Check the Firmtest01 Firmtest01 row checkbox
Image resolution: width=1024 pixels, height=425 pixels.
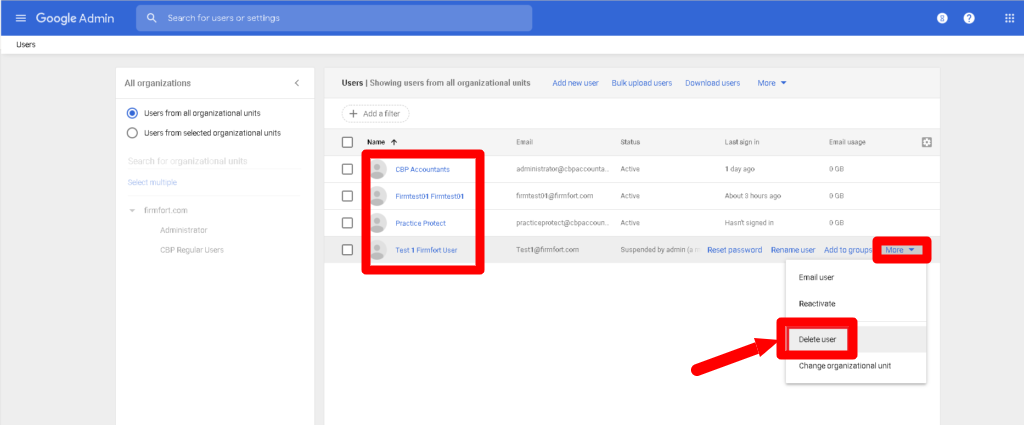coord(347,196)
